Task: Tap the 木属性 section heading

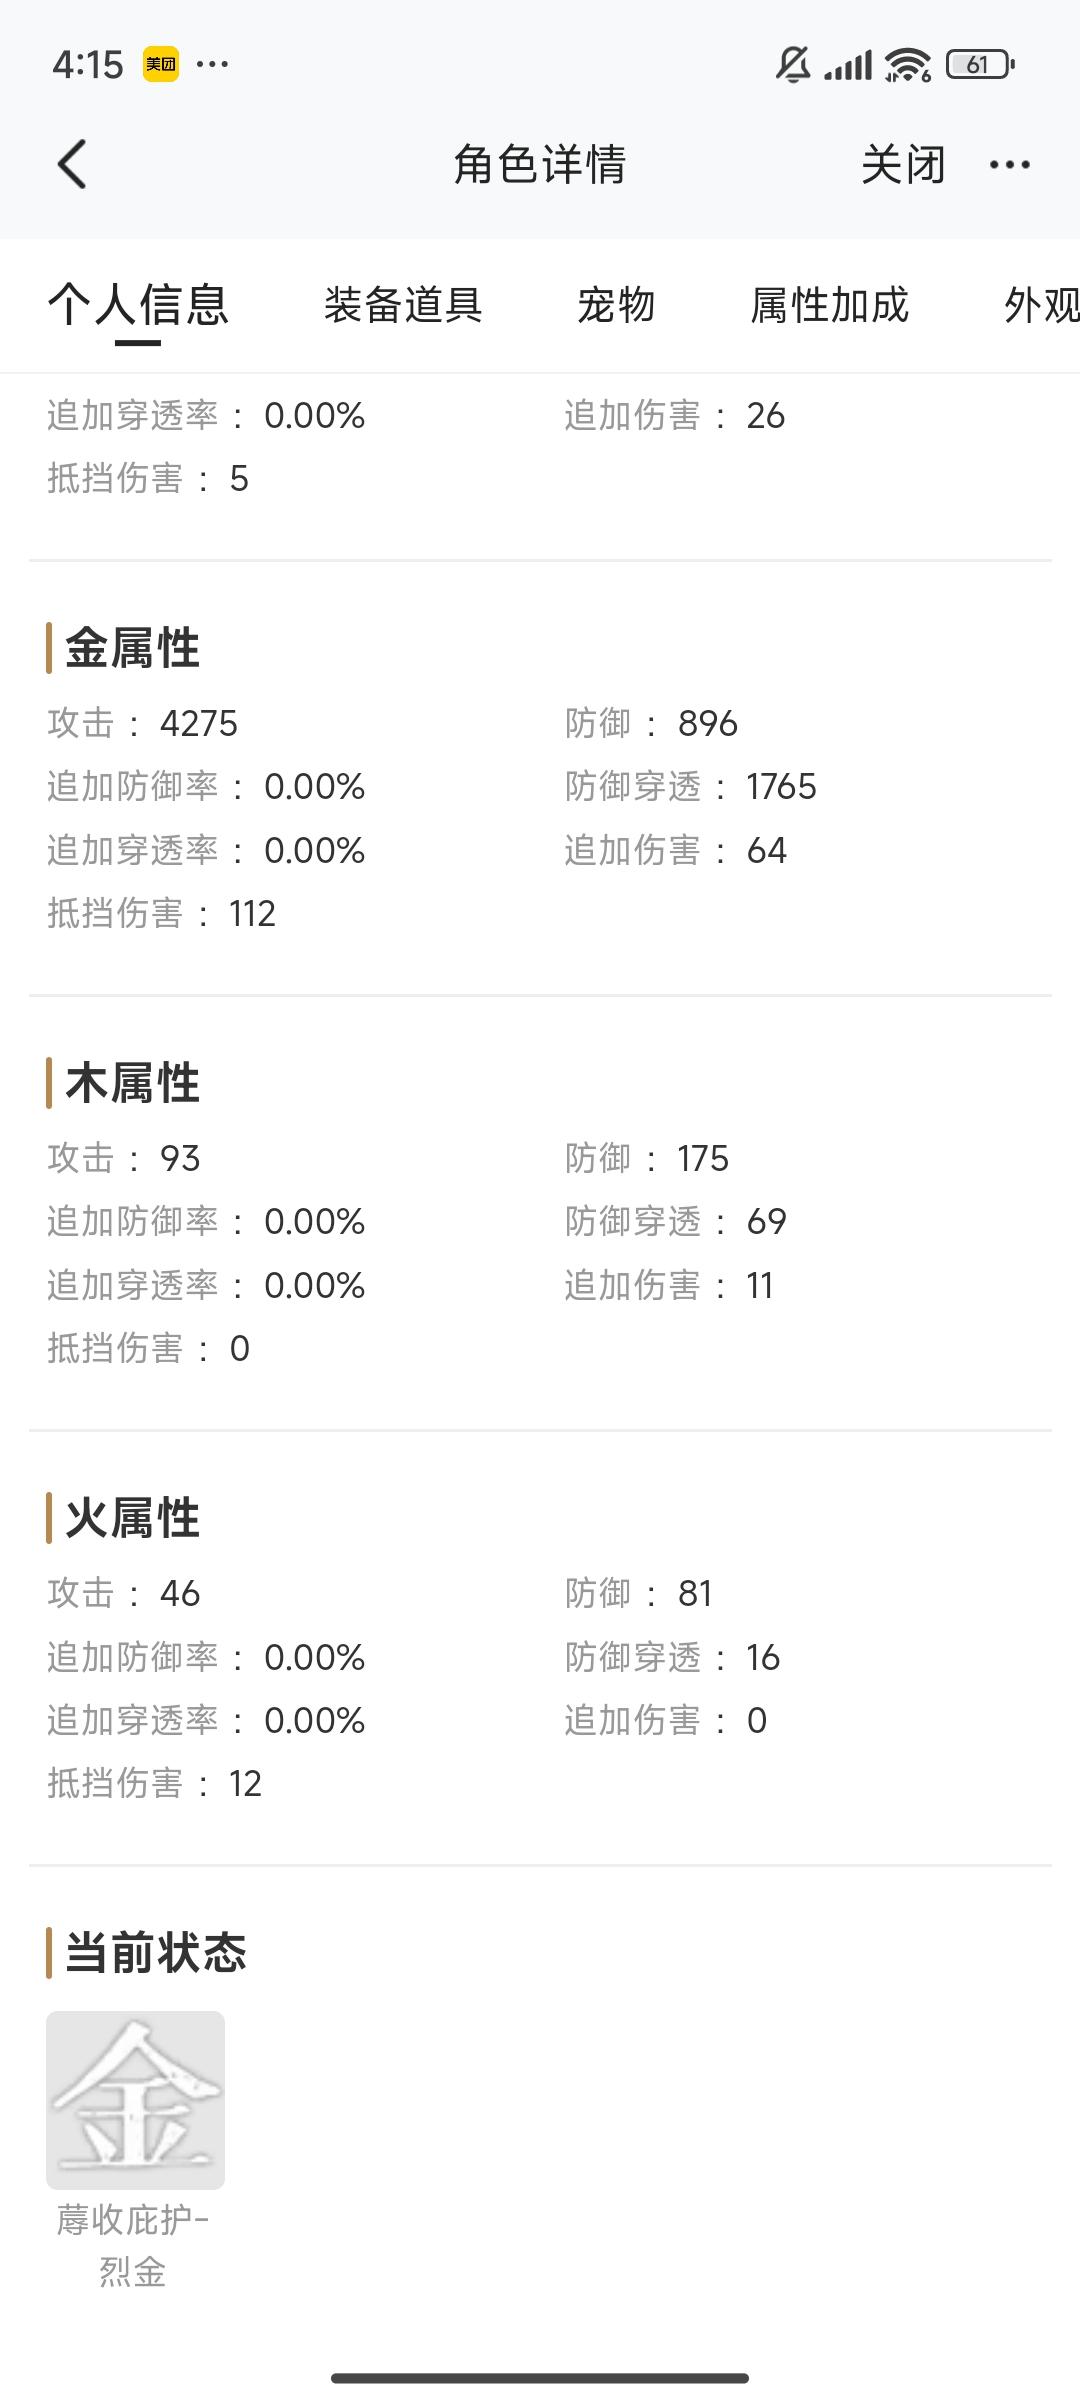Action: tap(133, 1083)
